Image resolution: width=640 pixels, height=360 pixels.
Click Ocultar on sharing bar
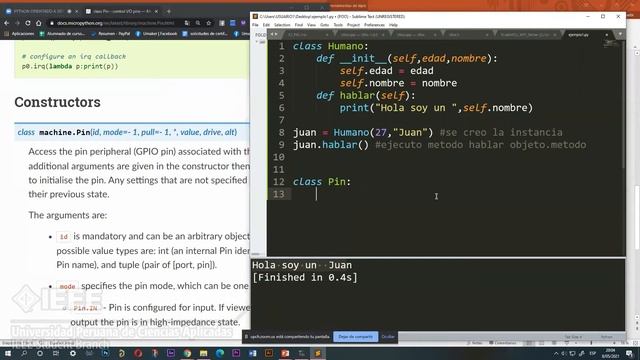coord(388,337)
